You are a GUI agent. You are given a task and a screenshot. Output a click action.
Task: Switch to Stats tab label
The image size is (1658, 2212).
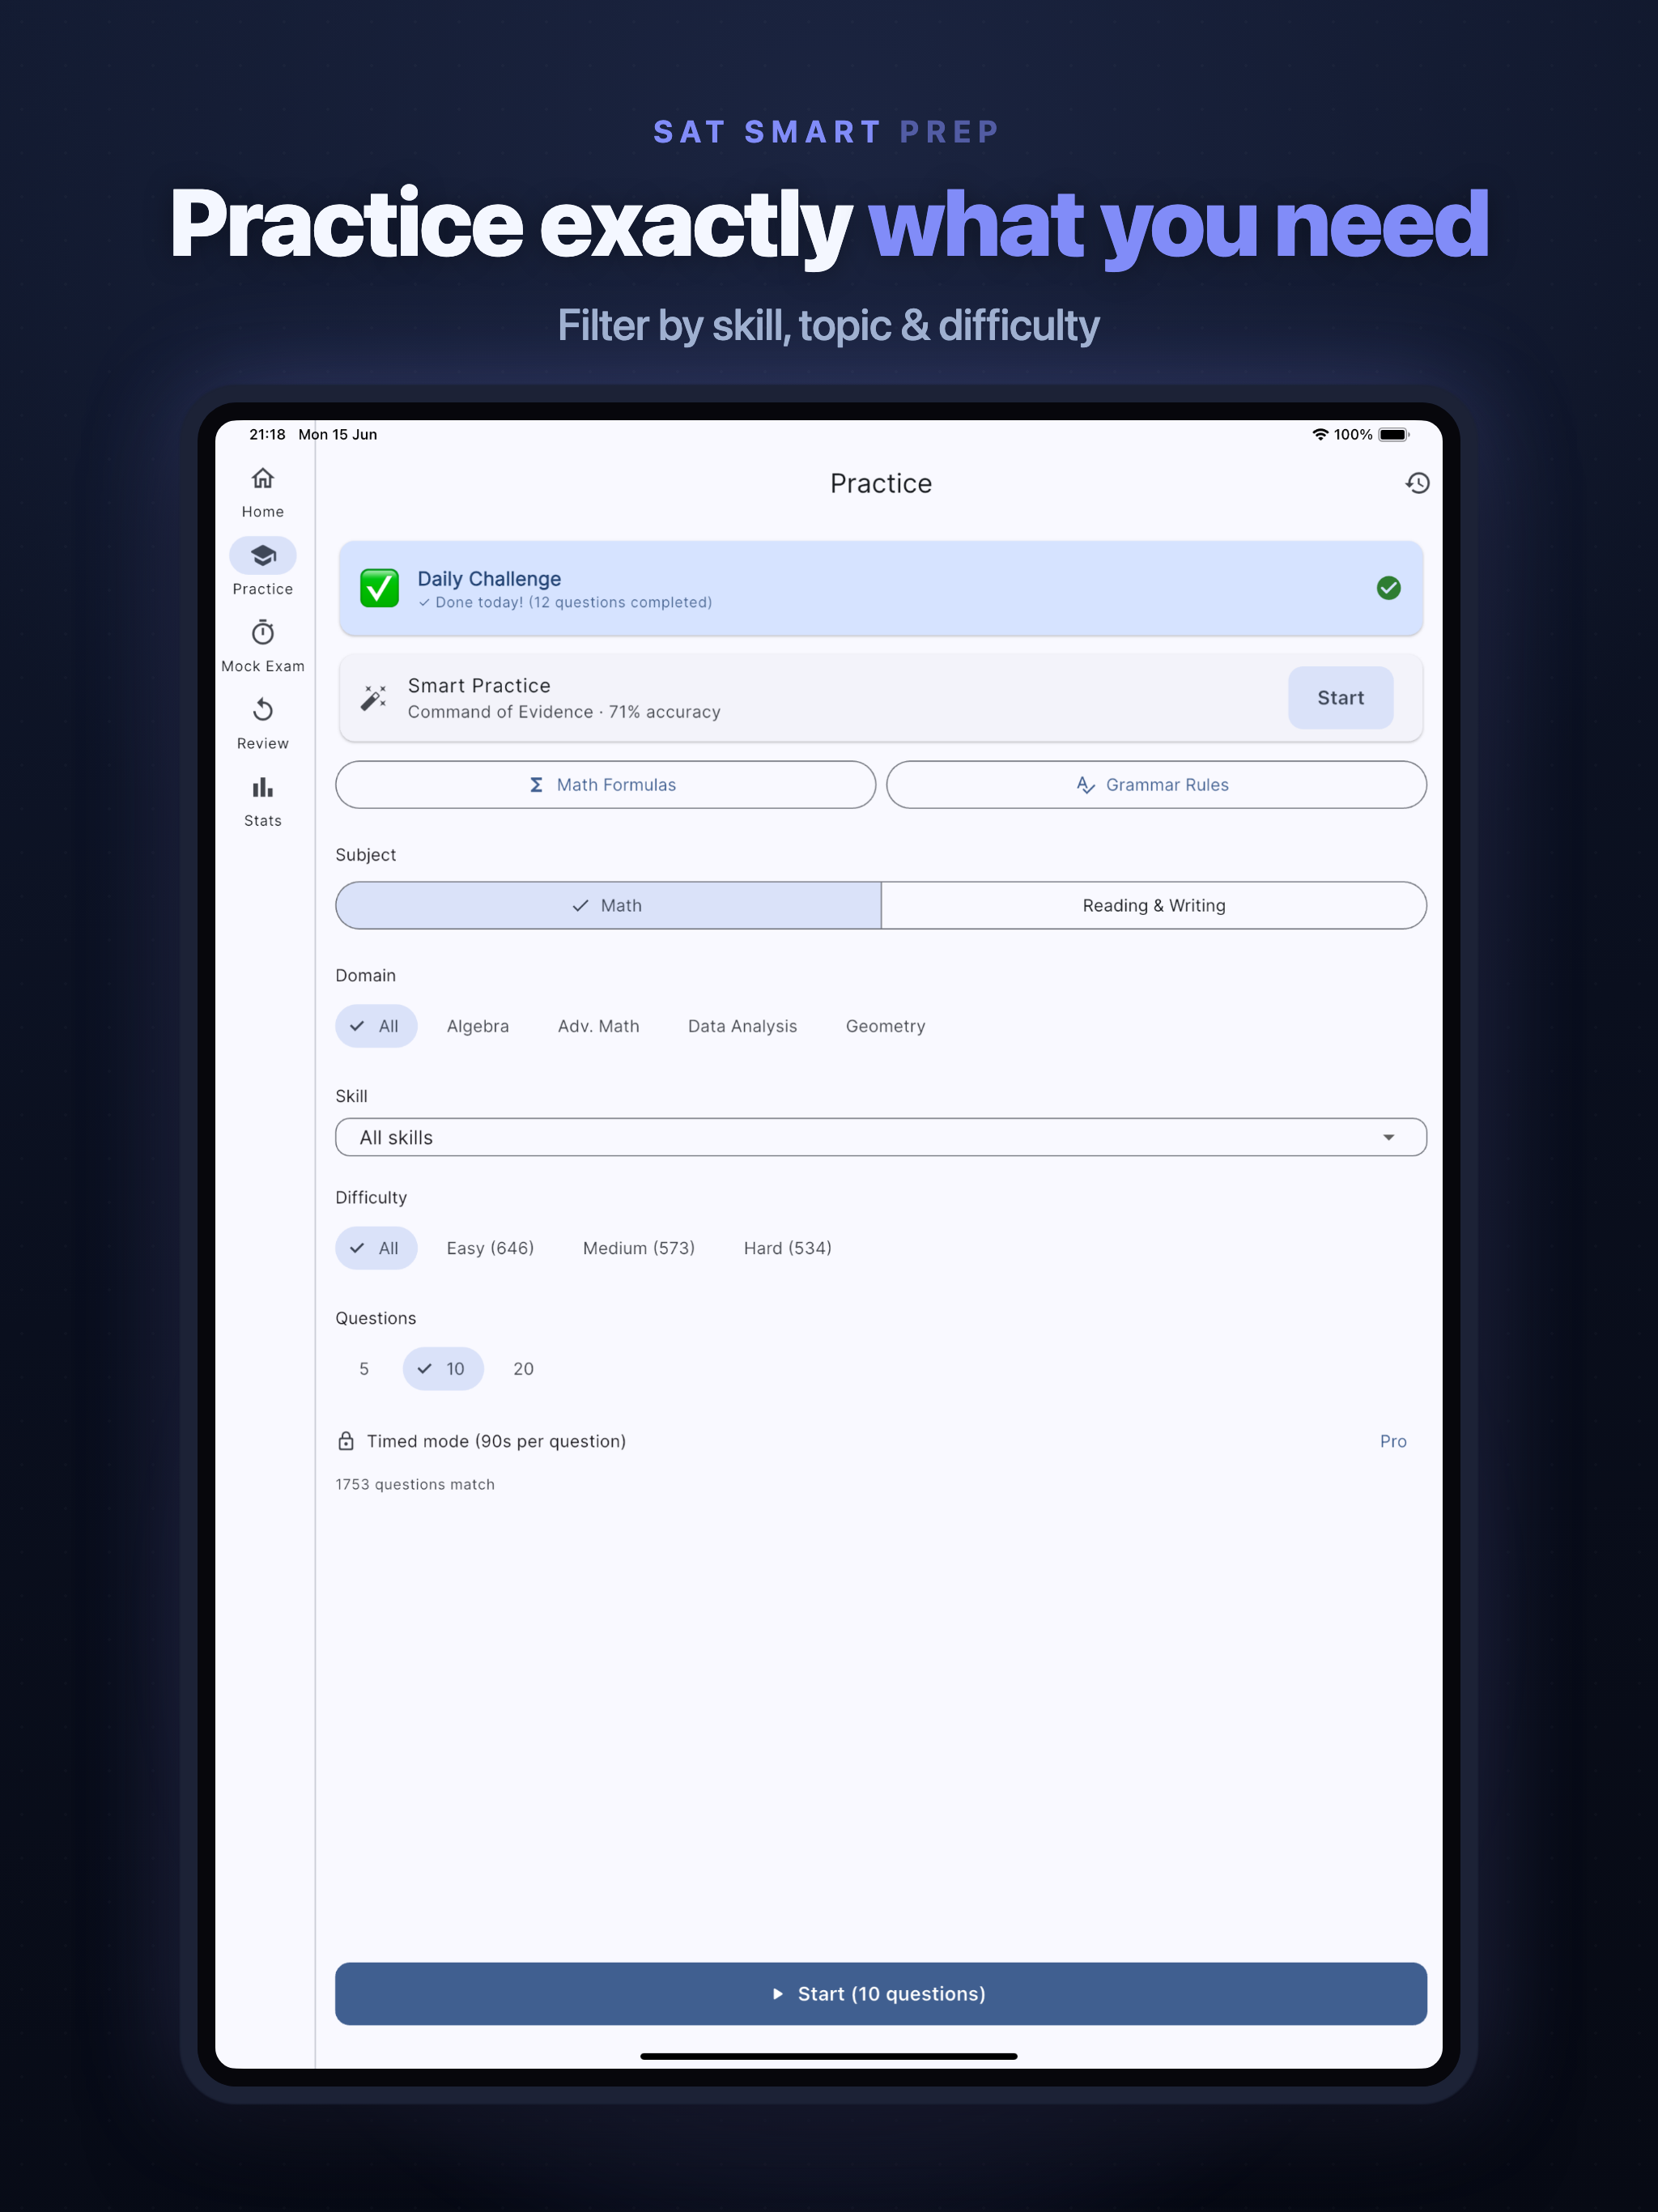(263, 821)
